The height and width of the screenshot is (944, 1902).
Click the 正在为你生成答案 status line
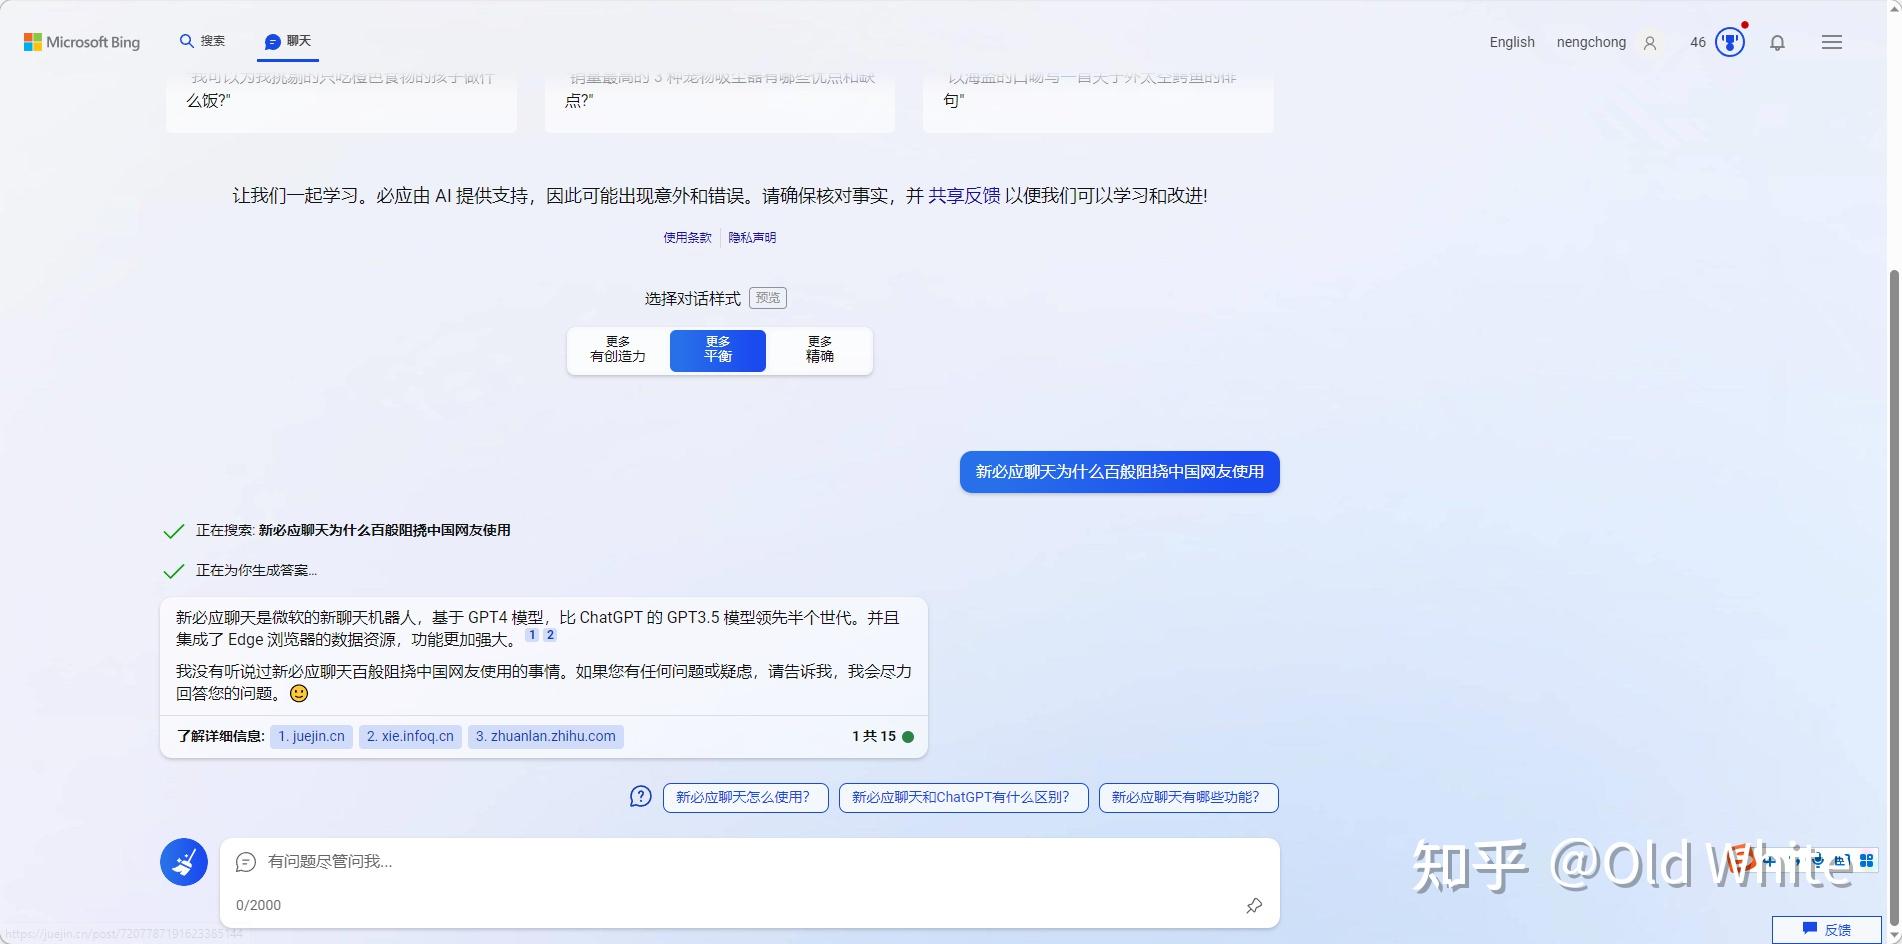pyautogui.click(x=256, y=570)
